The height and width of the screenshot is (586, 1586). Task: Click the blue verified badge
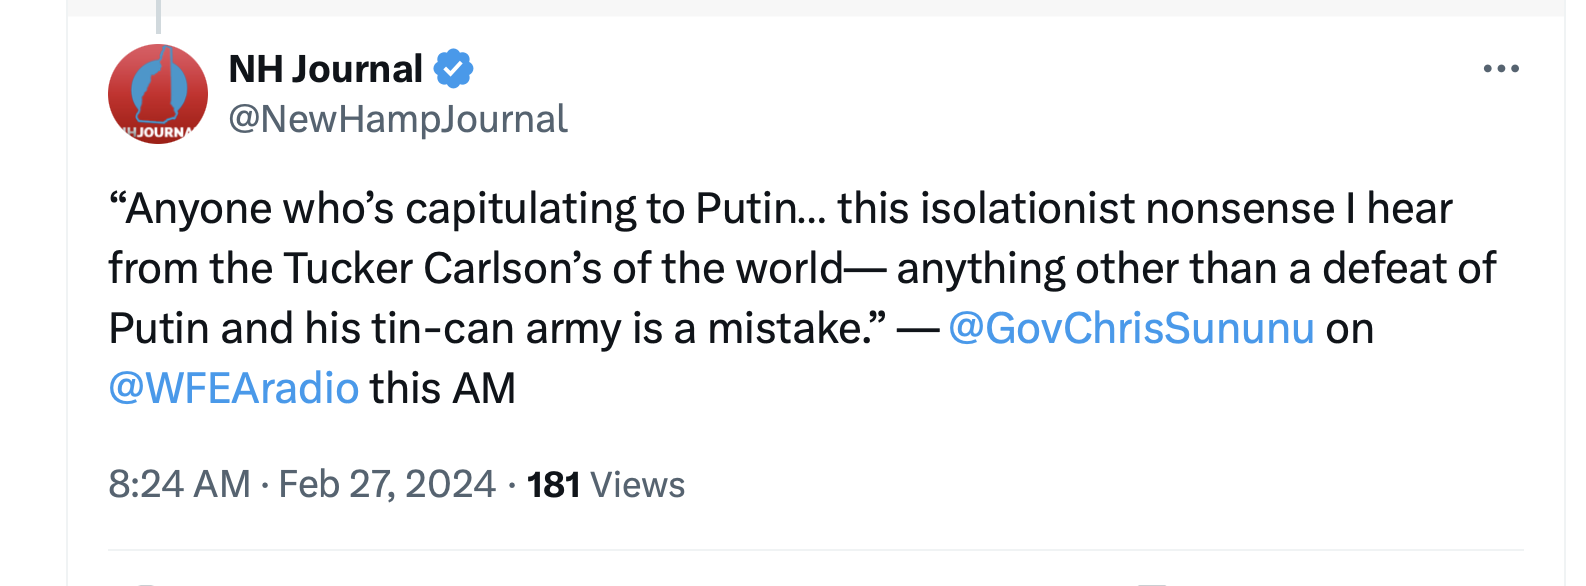click(453, 69)
